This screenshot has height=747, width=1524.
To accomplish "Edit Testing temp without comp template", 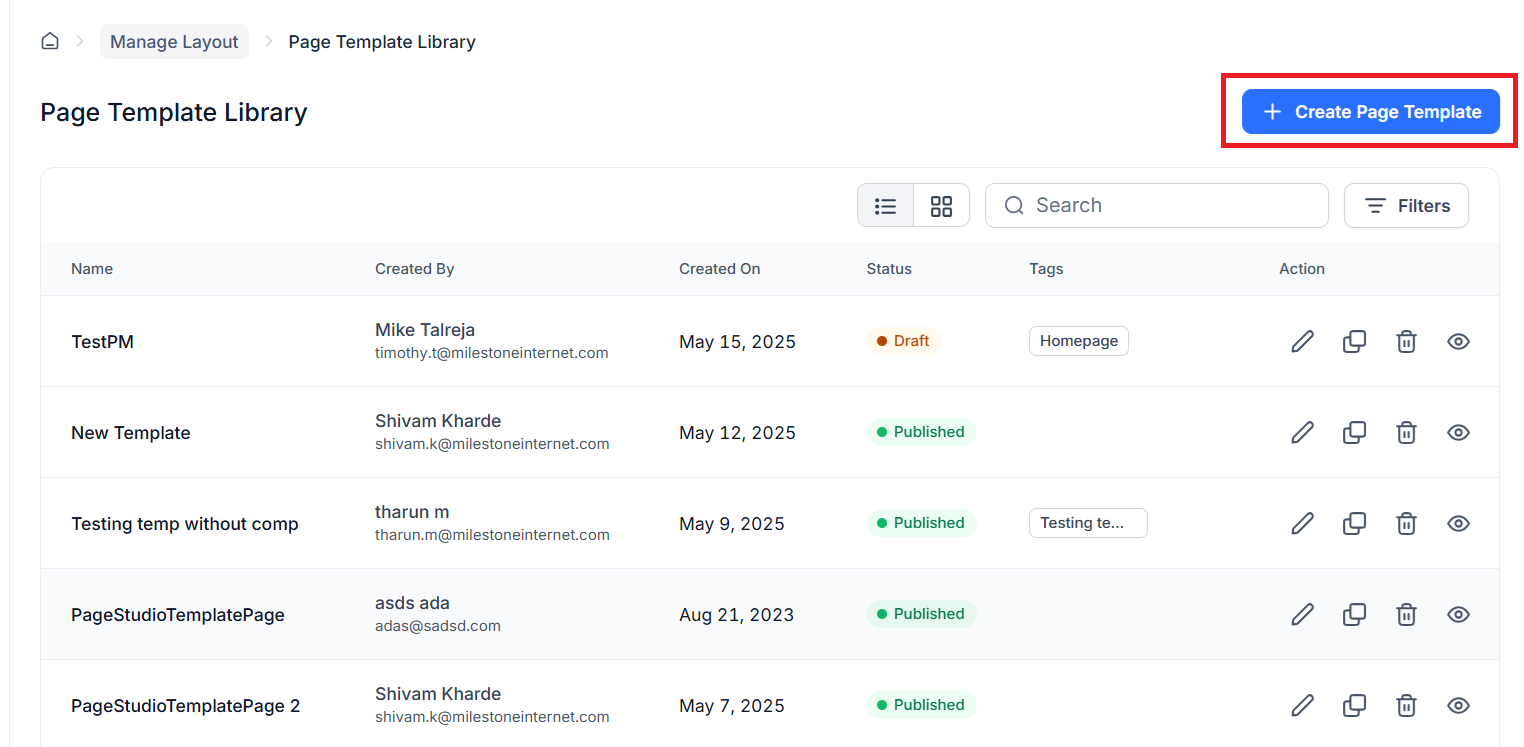I will coord(1303,524).
